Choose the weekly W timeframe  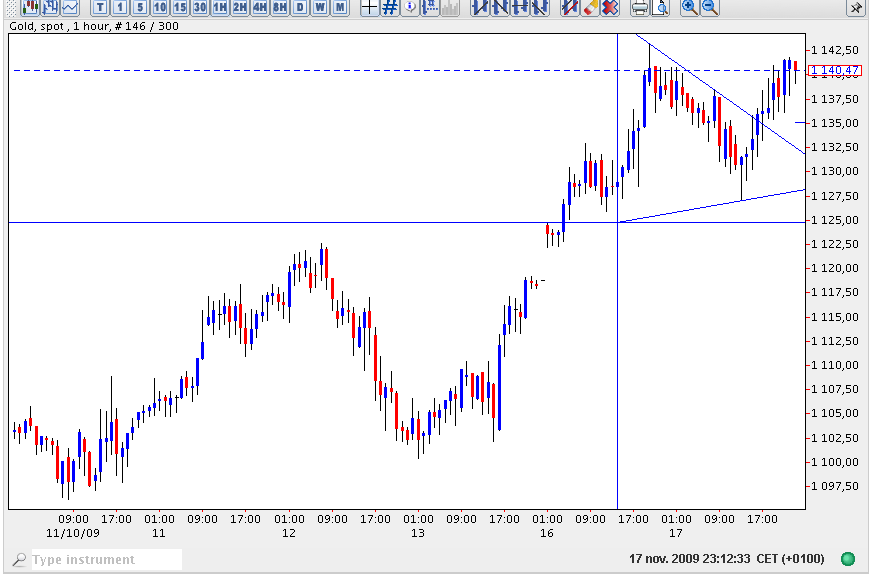[x=320, y=8]
